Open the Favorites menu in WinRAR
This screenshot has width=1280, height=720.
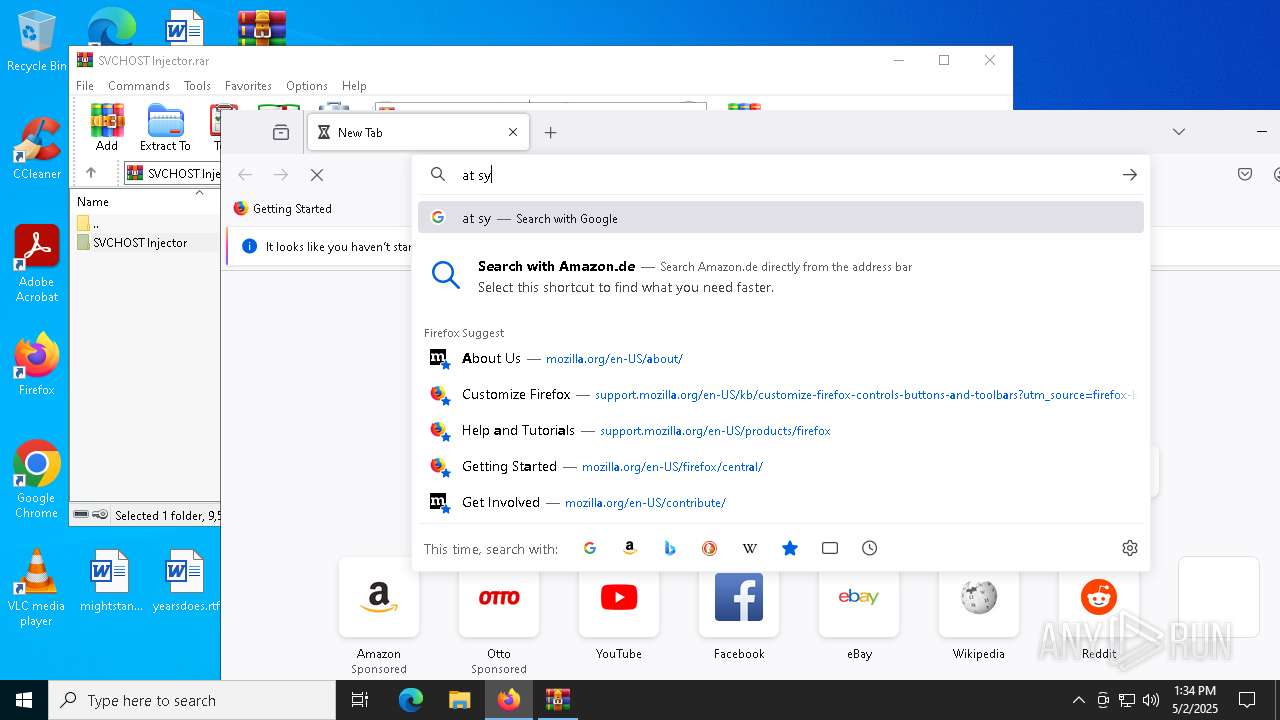coord(248,86)
